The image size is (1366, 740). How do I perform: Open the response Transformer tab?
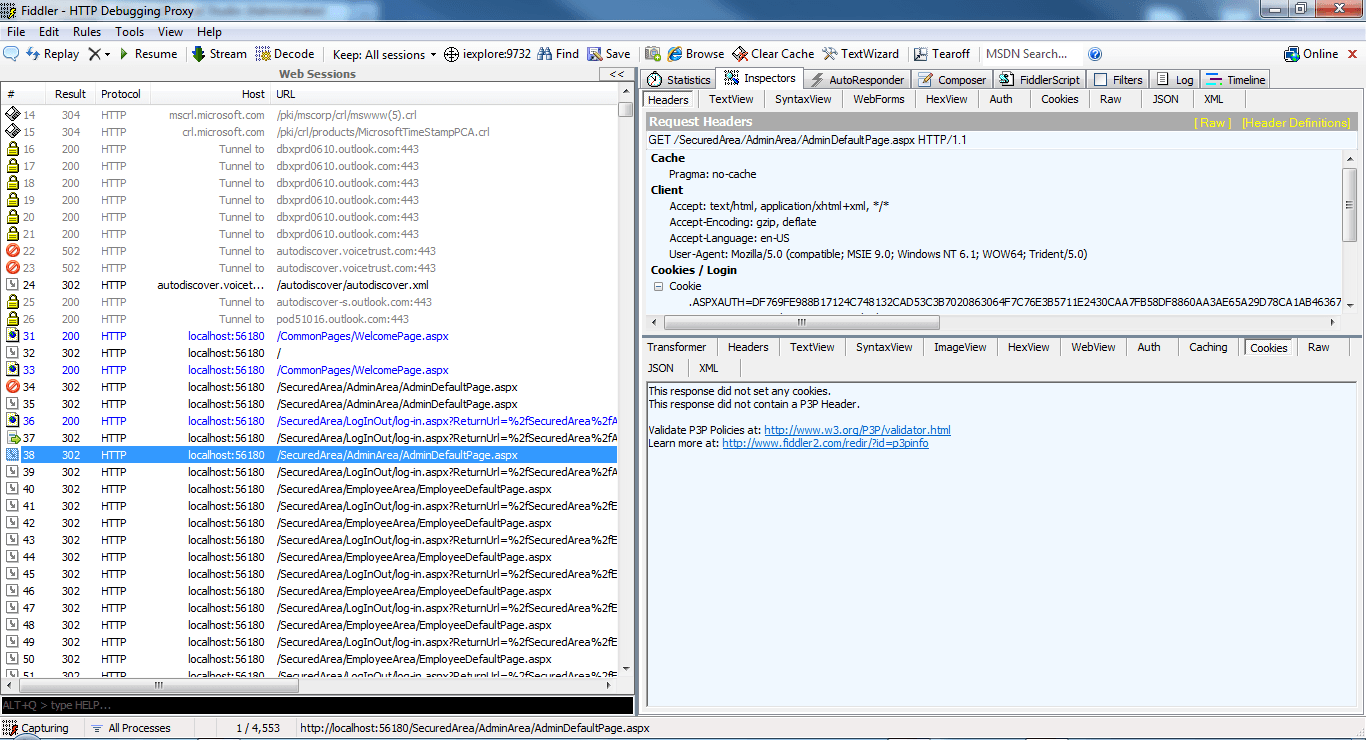pyautogui.click(x=677, y=347)
